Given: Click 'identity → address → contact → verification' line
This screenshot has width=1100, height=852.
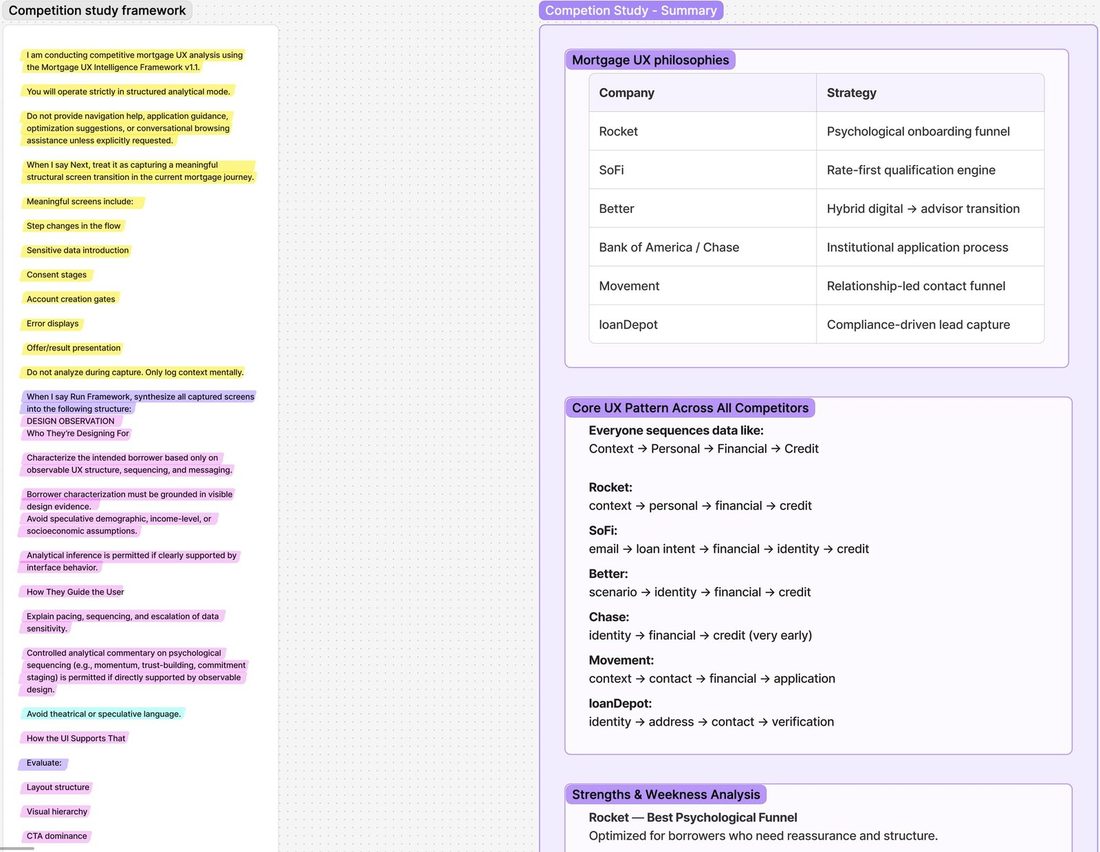Looking at the screenshot, I should pos(711,721).
